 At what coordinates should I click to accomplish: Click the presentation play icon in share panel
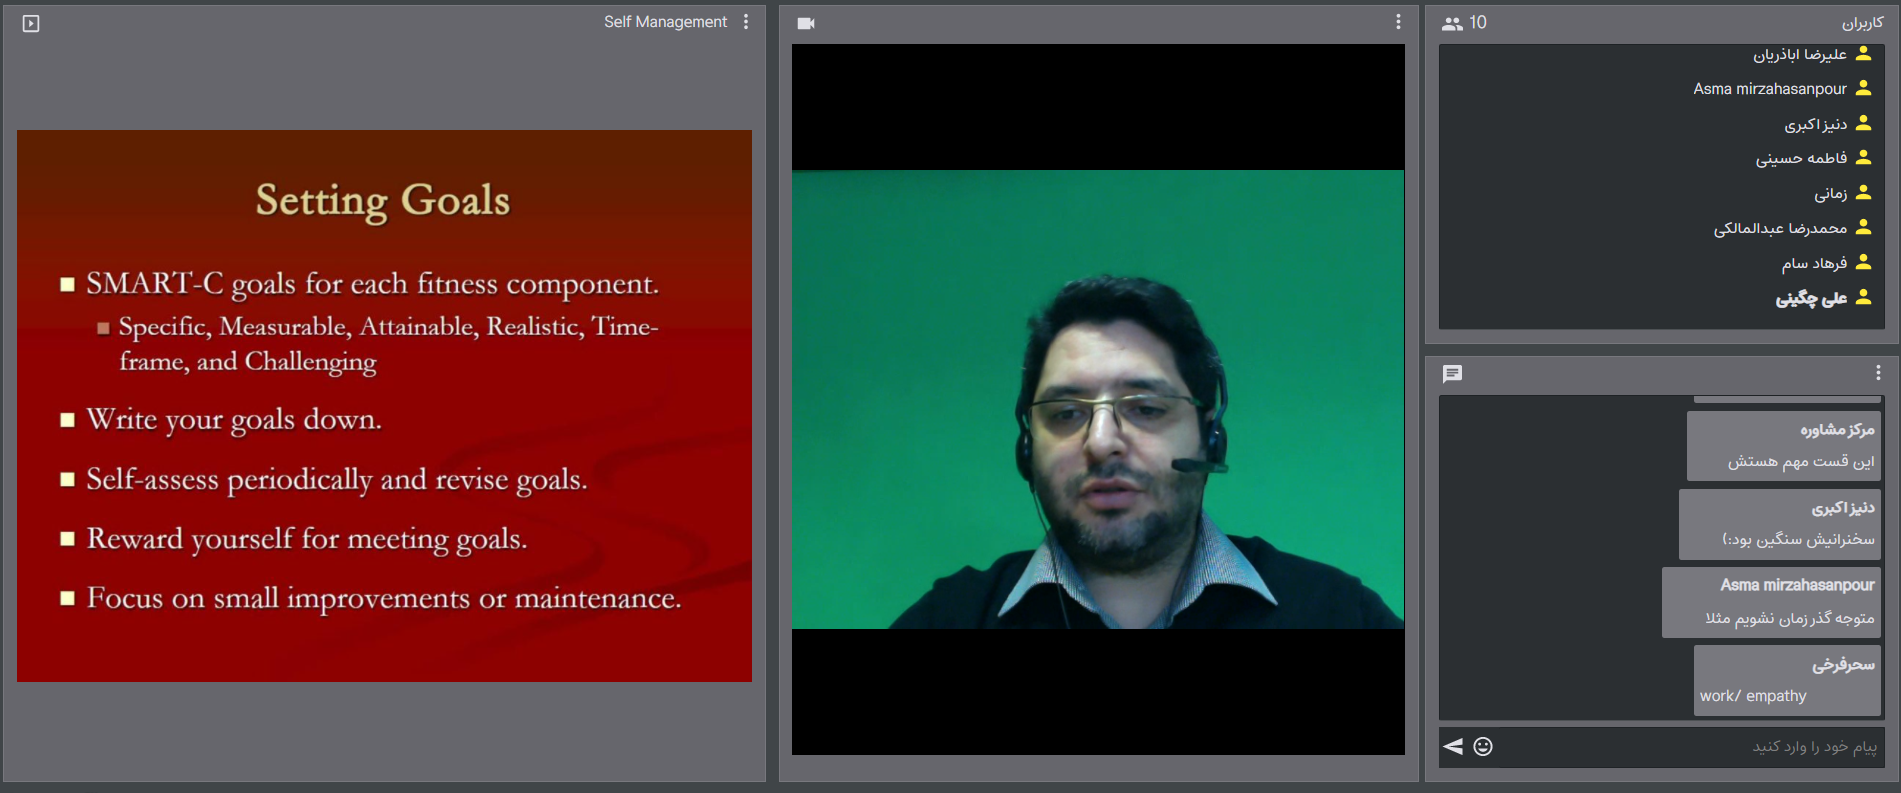[31, 23]
